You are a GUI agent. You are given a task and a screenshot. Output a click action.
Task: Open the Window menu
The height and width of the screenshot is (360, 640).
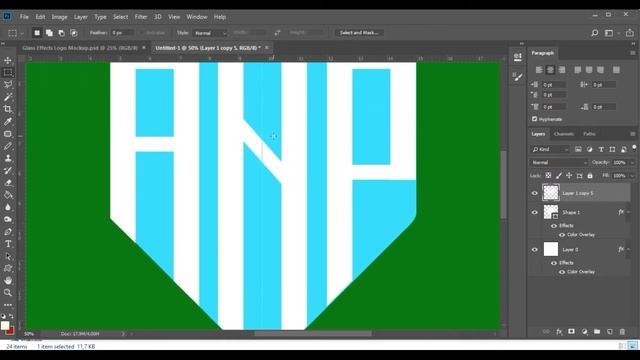tap(197, 17)
